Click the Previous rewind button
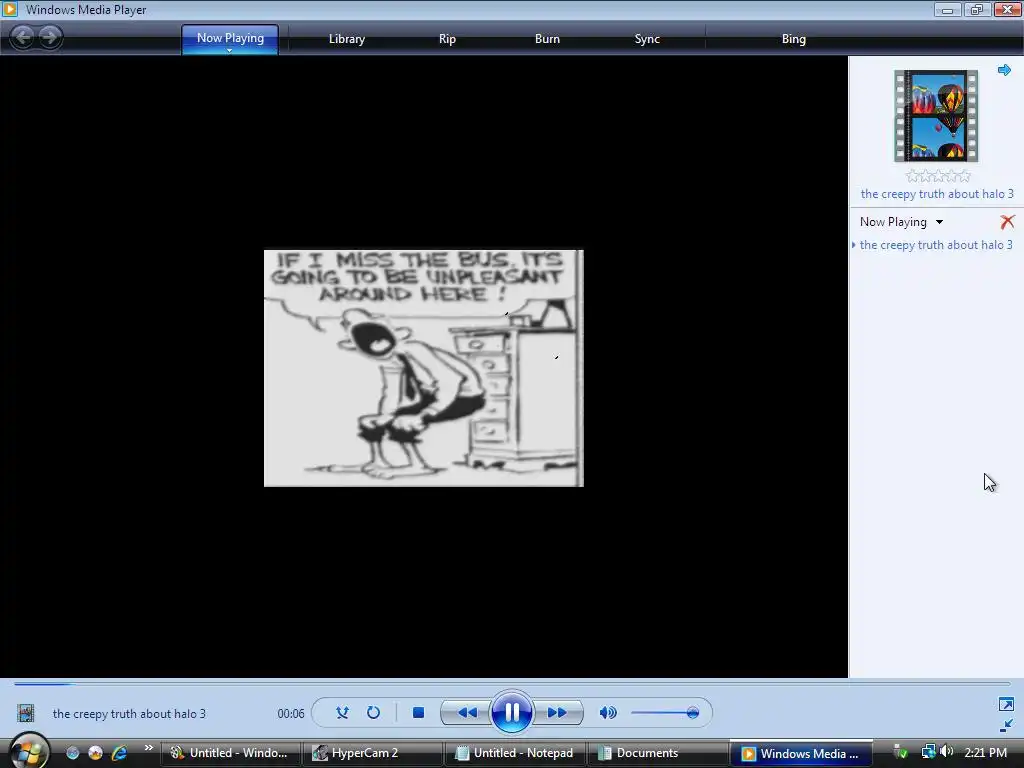The height and width of the screenshot is (768, 1024). (466, 712)
